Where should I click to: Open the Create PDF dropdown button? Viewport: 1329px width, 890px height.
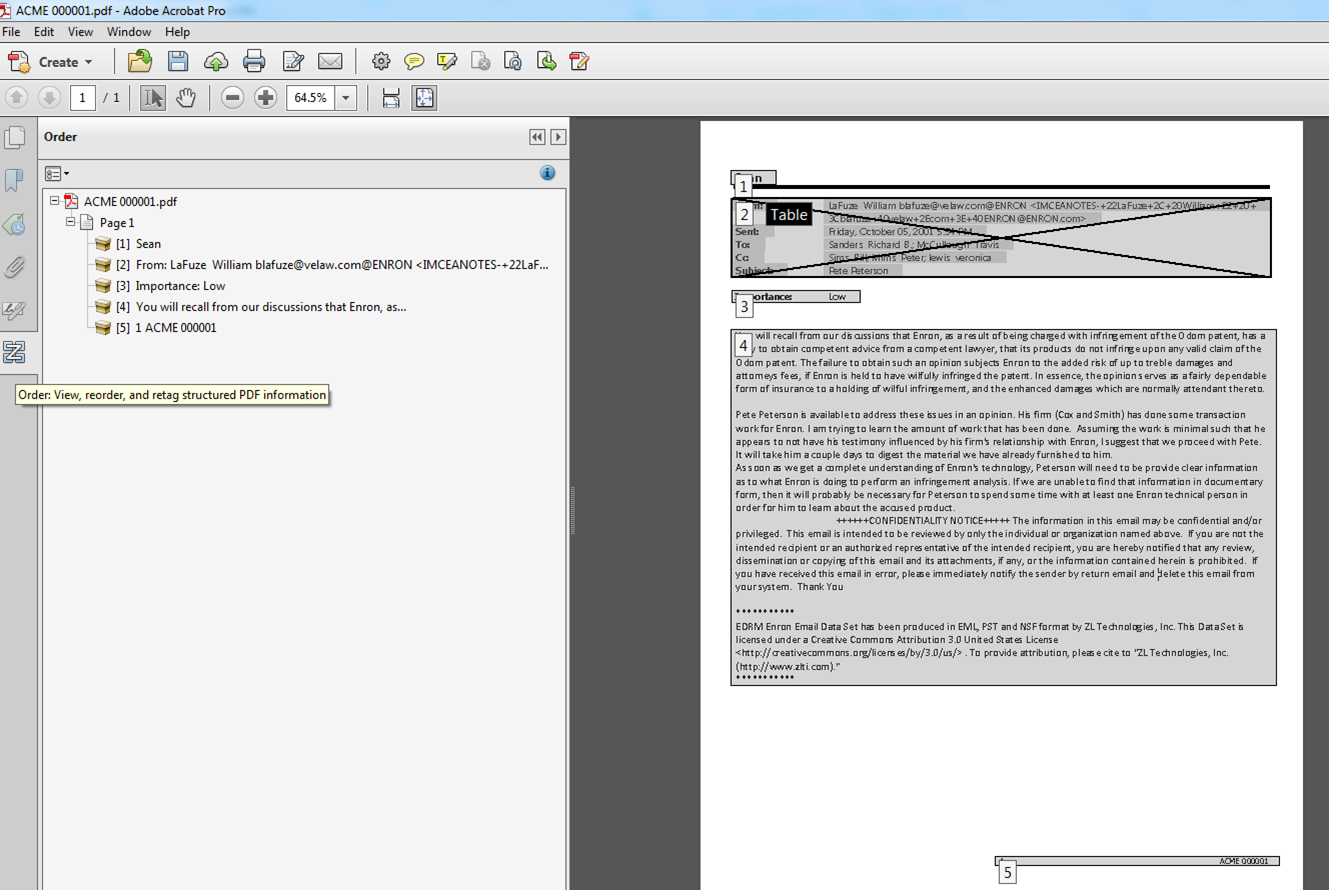click(x=50, y=62)
